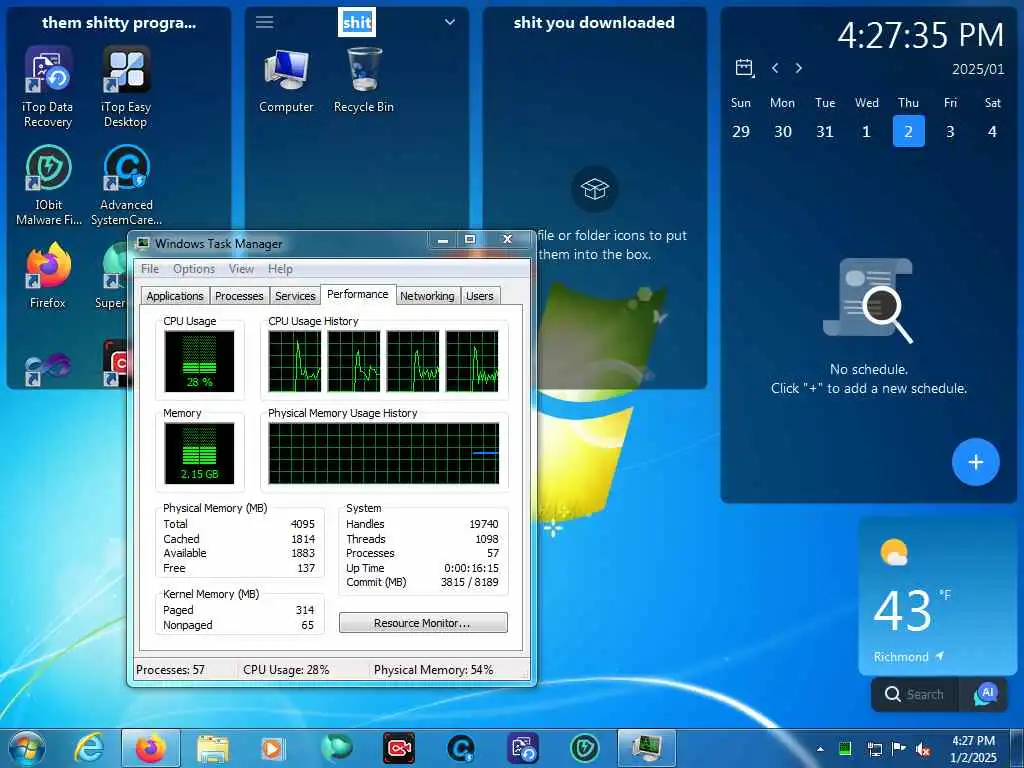The width and height of the screenshot is (1024, 768).
Task: Click Up Time value 0:00:16:15
Action: 471,568
